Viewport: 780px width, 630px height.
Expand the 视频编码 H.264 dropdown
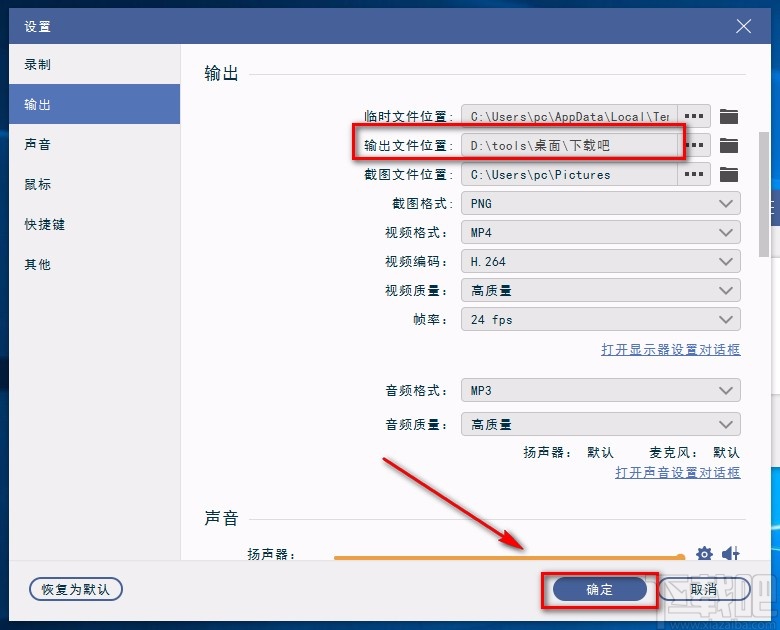point(600,261)
